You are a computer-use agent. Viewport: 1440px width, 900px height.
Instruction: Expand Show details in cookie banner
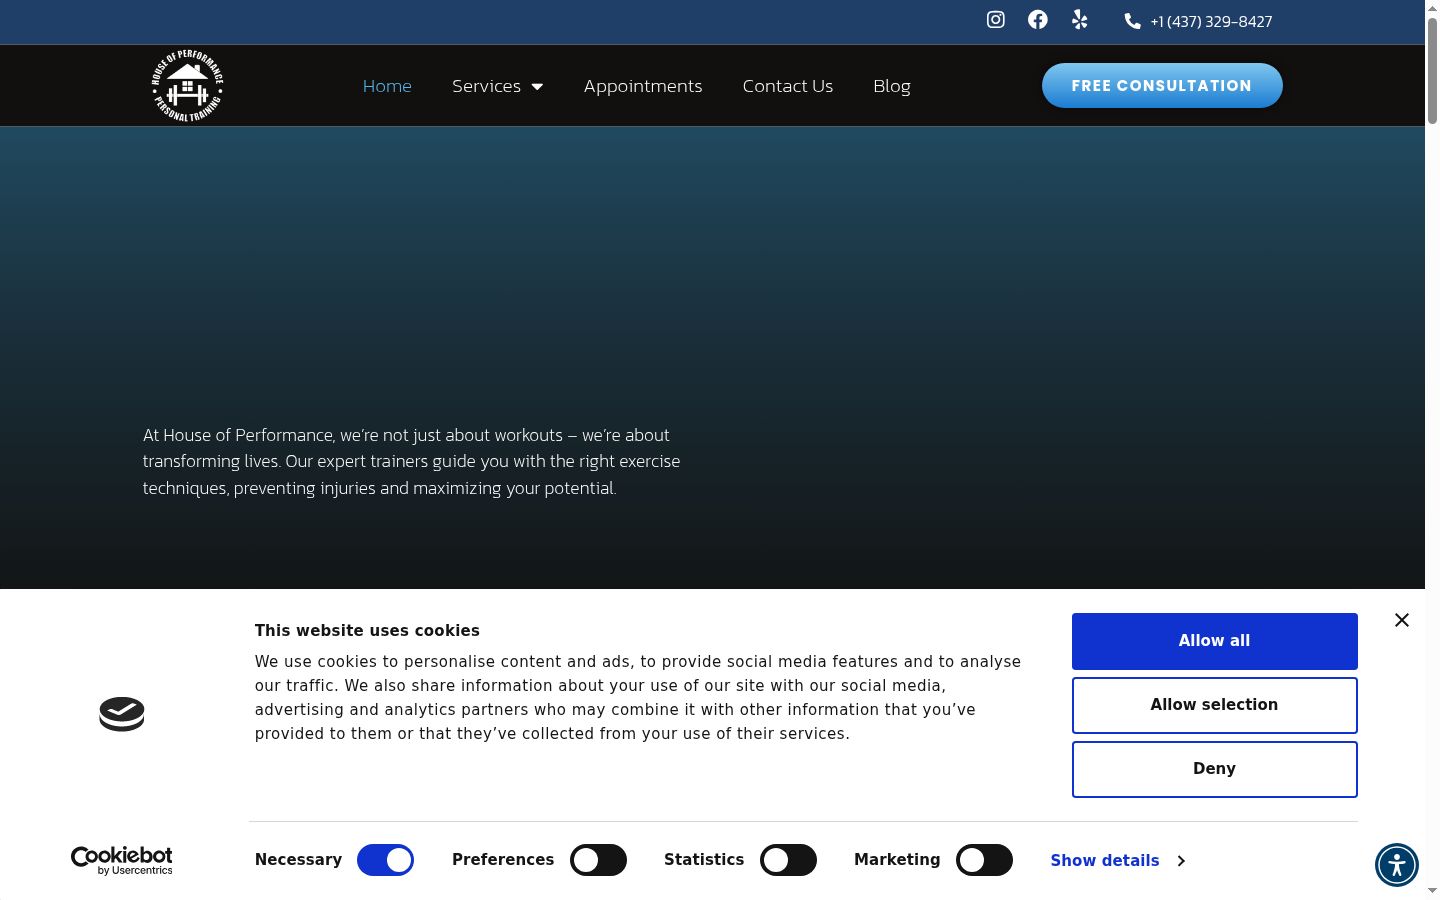tap(1117, 860)
